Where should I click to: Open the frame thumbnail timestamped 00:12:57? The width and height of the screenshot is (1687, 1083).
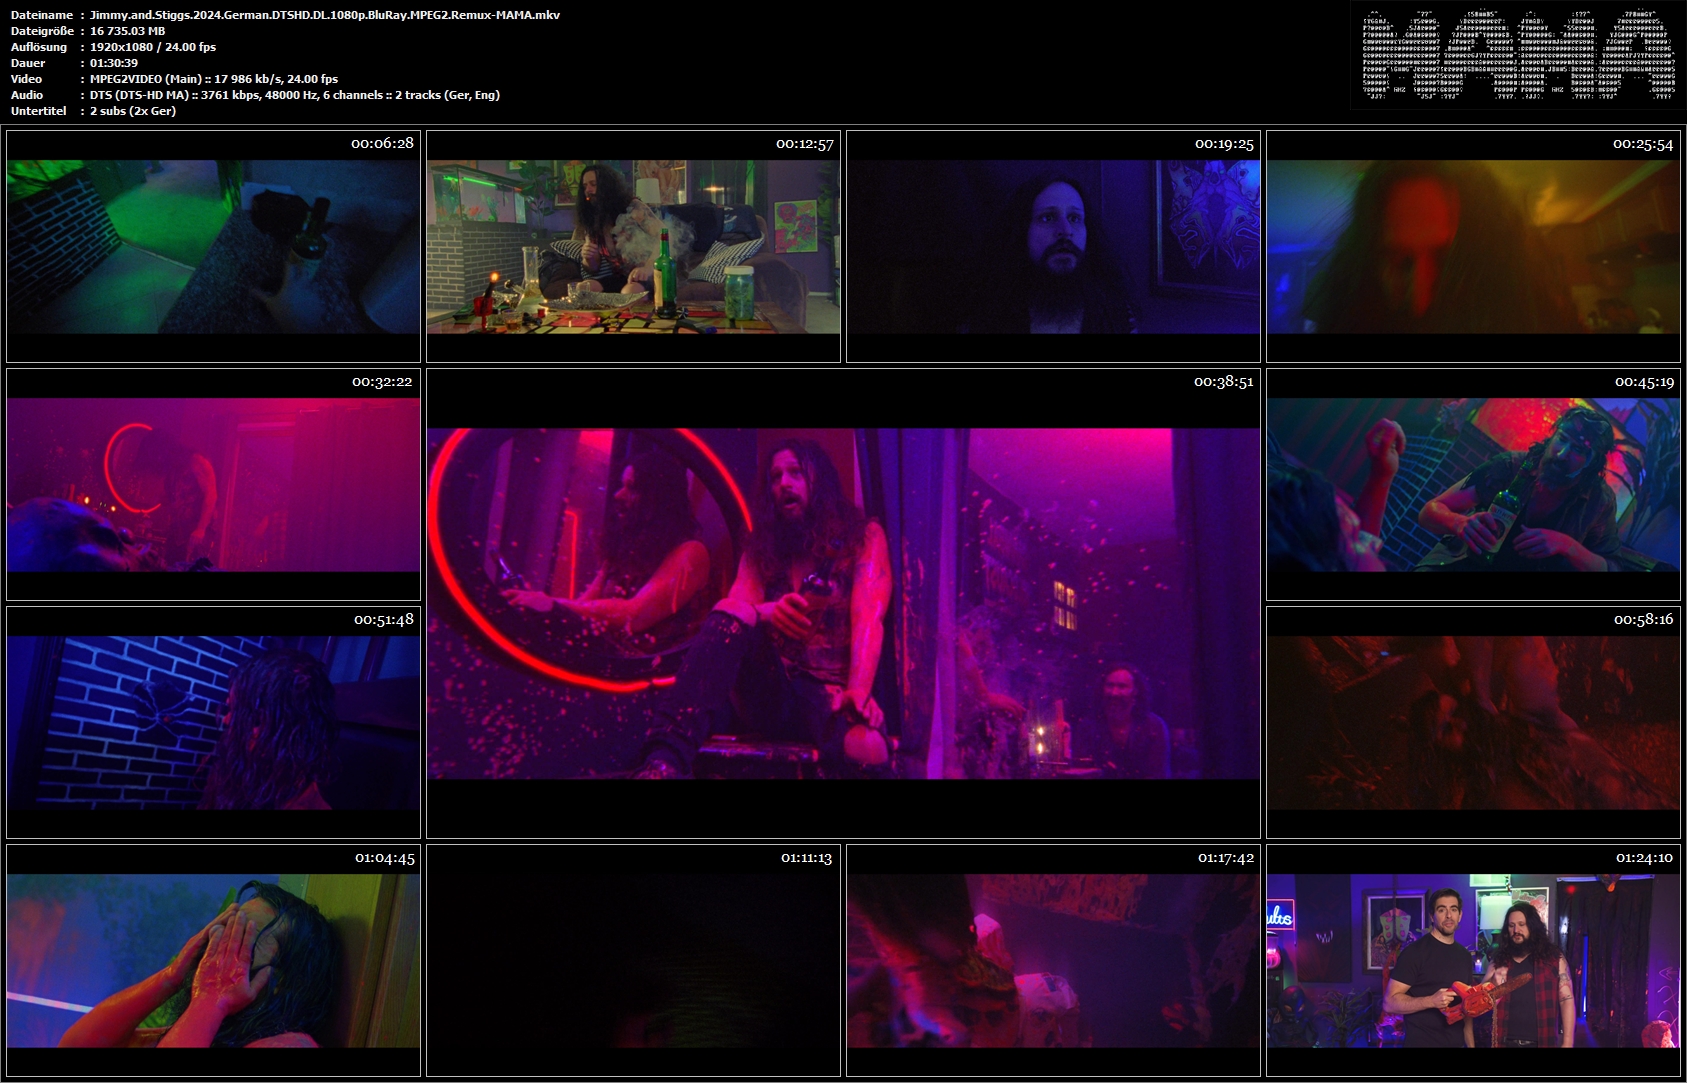(x=633, y=246)
